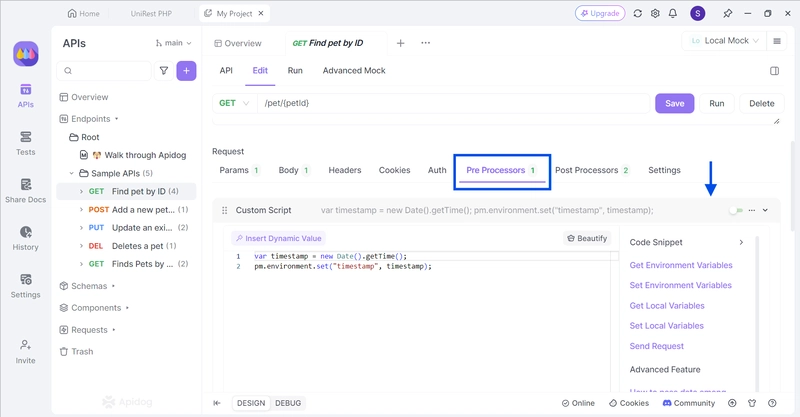Open Settings in left sidebar
The height and width of the screenshot is (417, 800).
[x=26, y=286]
